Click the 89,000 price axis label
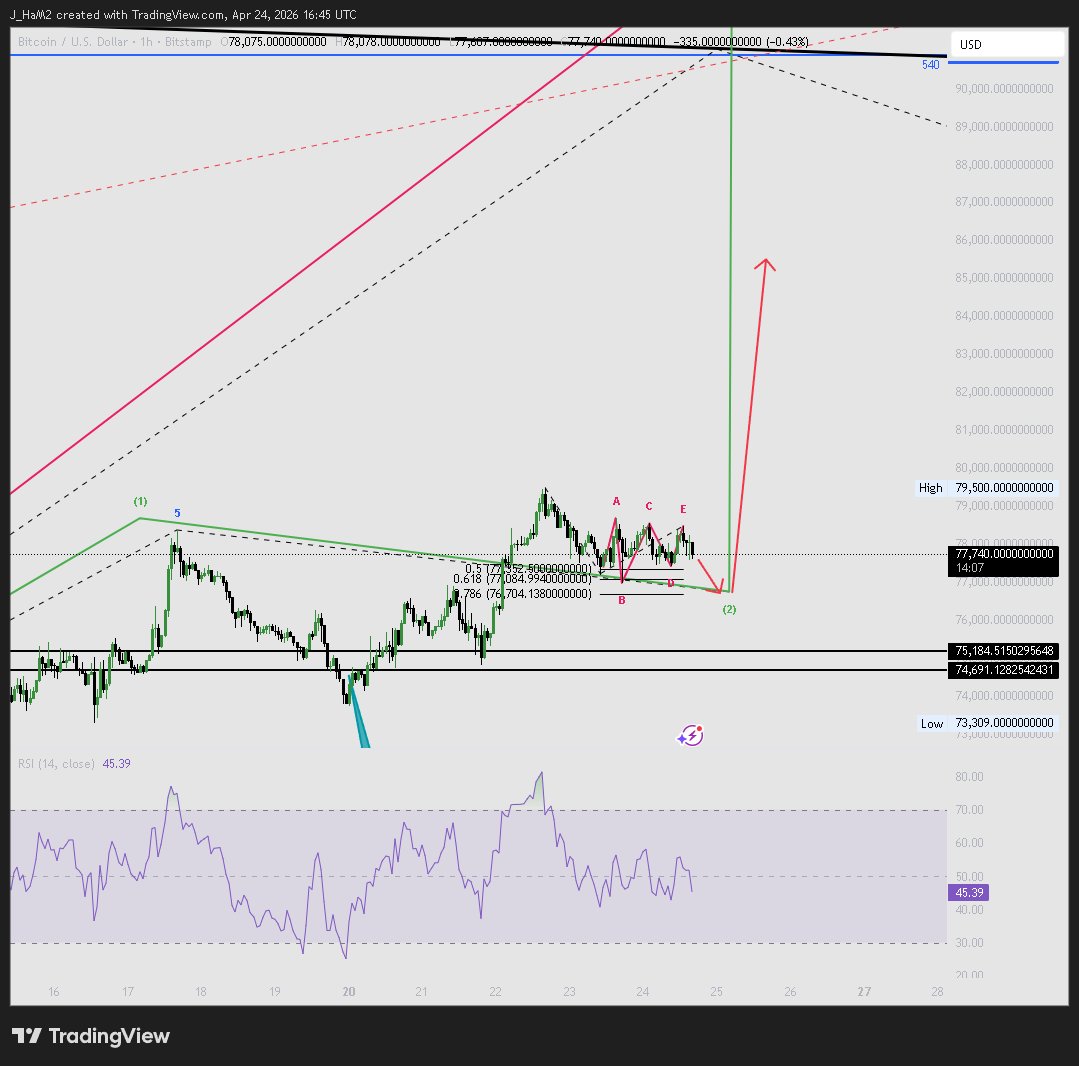 point(1004,127)
